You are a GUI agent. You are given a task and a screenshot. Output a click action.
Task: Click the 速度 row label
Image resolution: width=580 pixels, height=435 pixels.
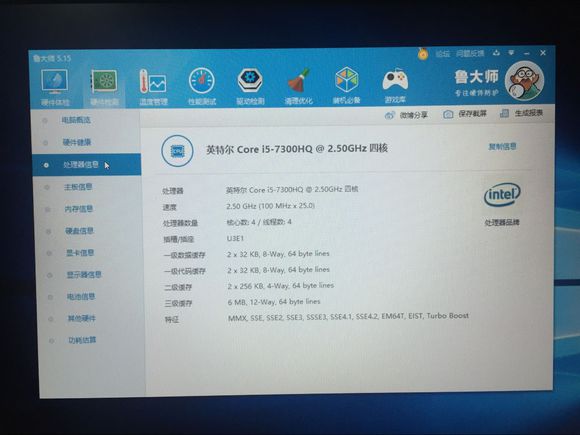tap(169, 207)
